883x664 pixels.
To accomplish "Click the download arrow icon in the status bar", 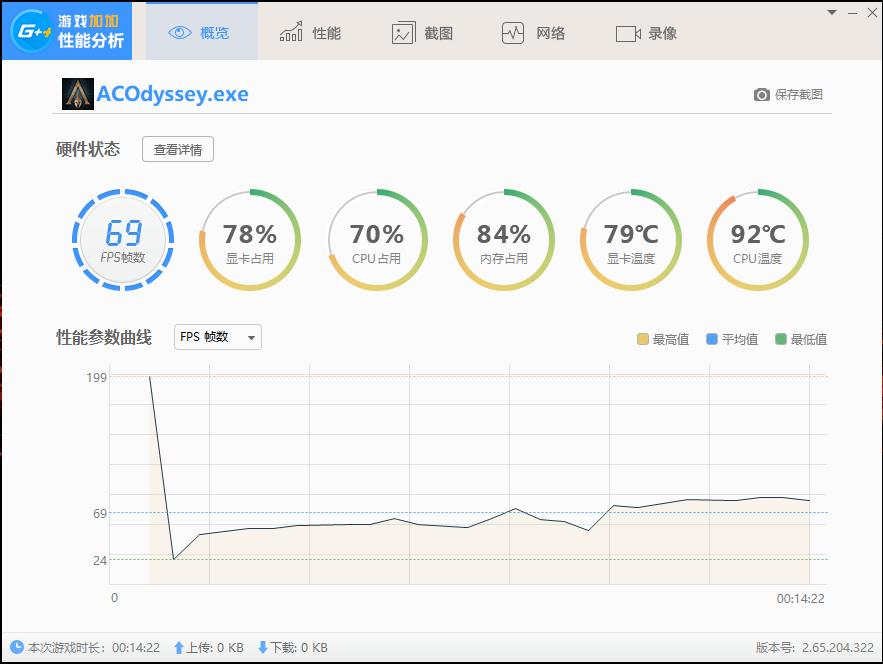I will 265,647.
